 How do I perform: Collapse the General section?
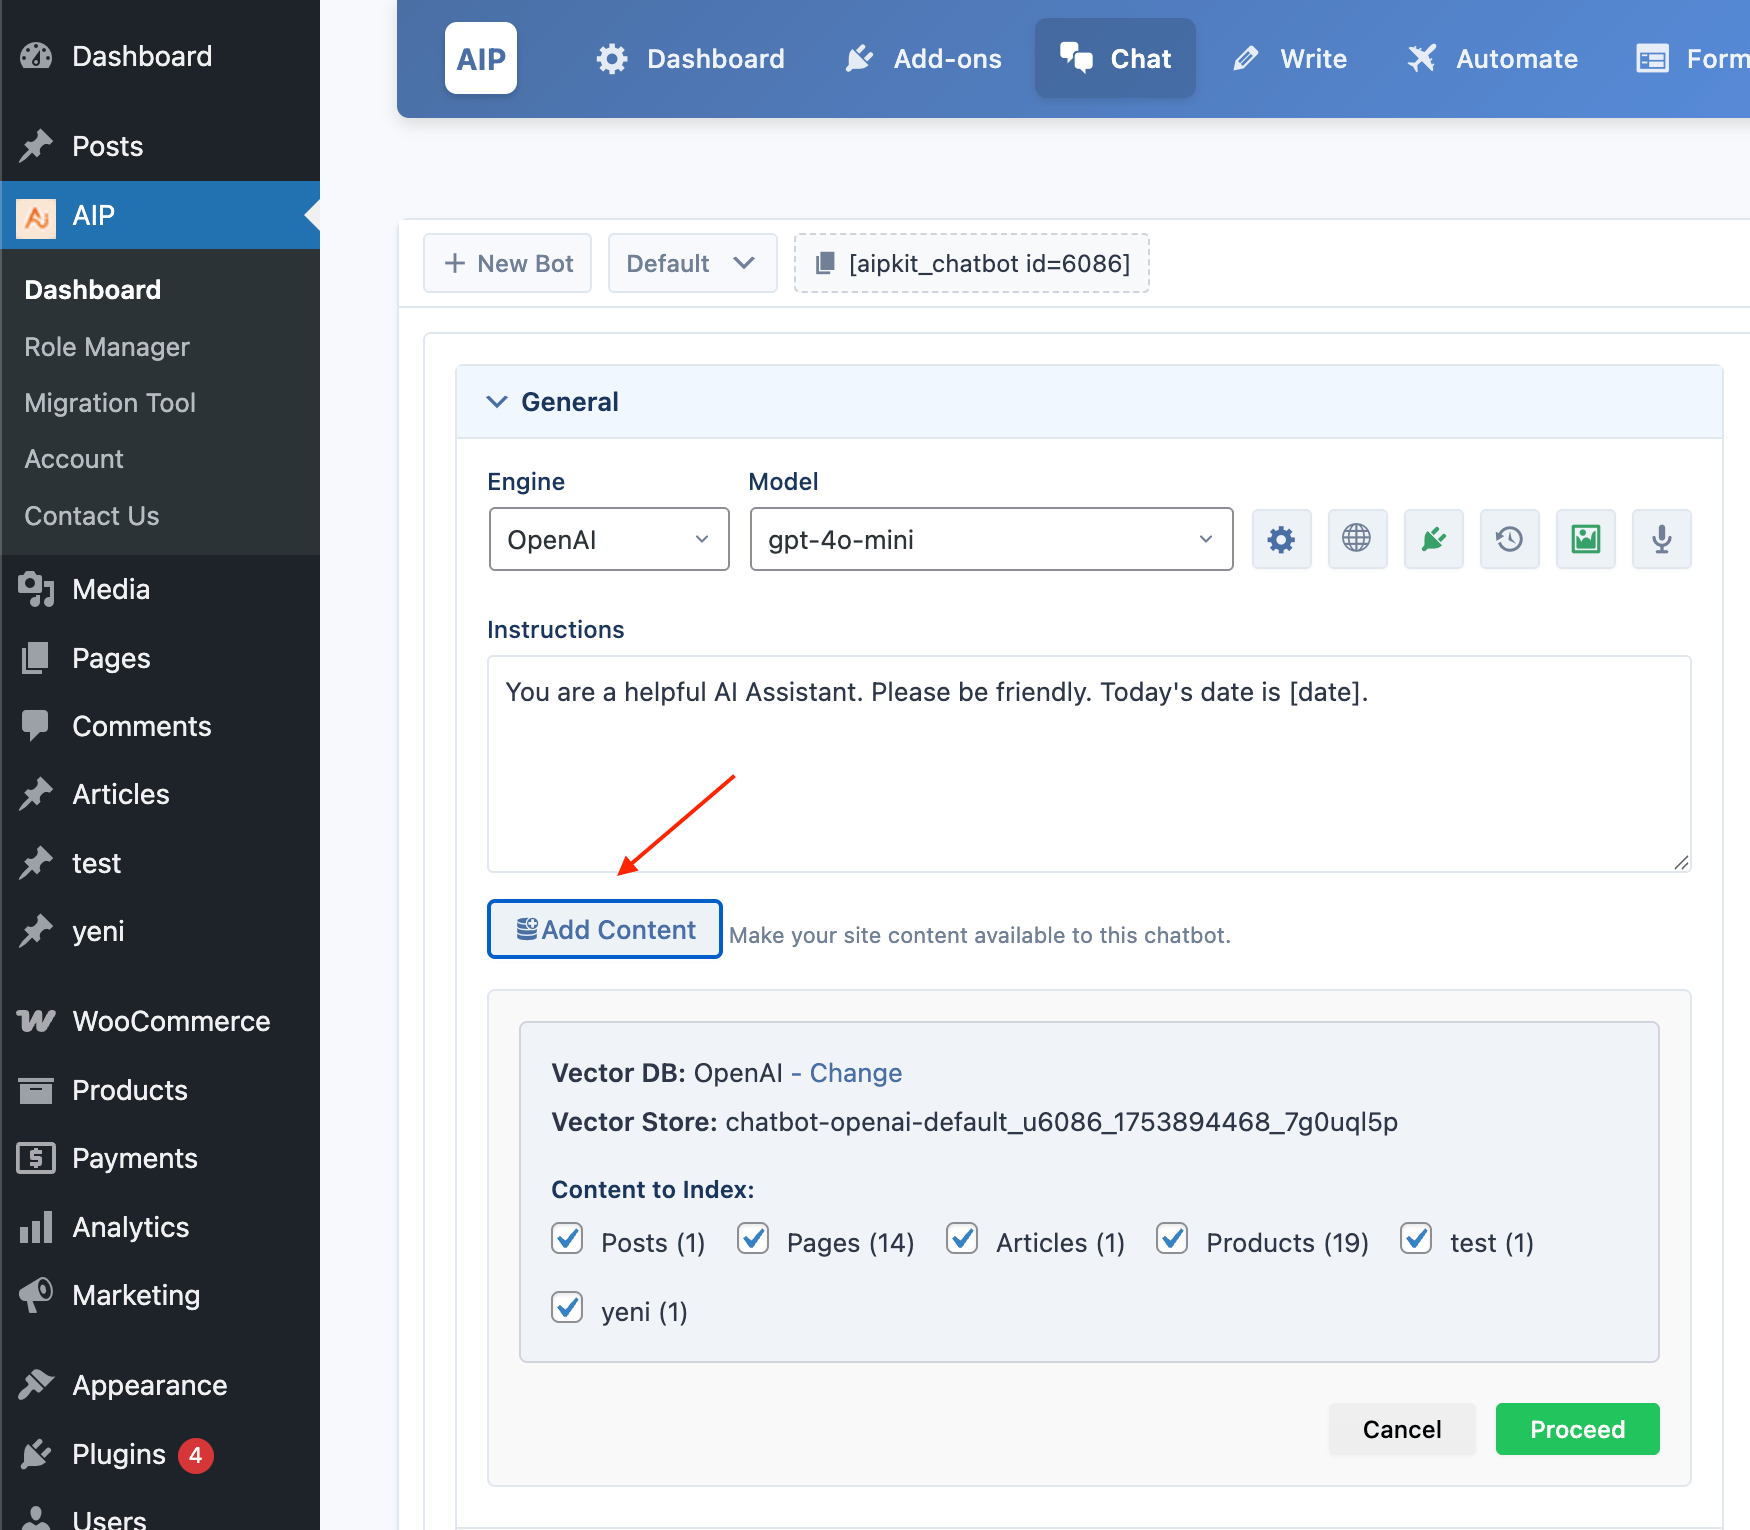click(x=1089, y=402)
